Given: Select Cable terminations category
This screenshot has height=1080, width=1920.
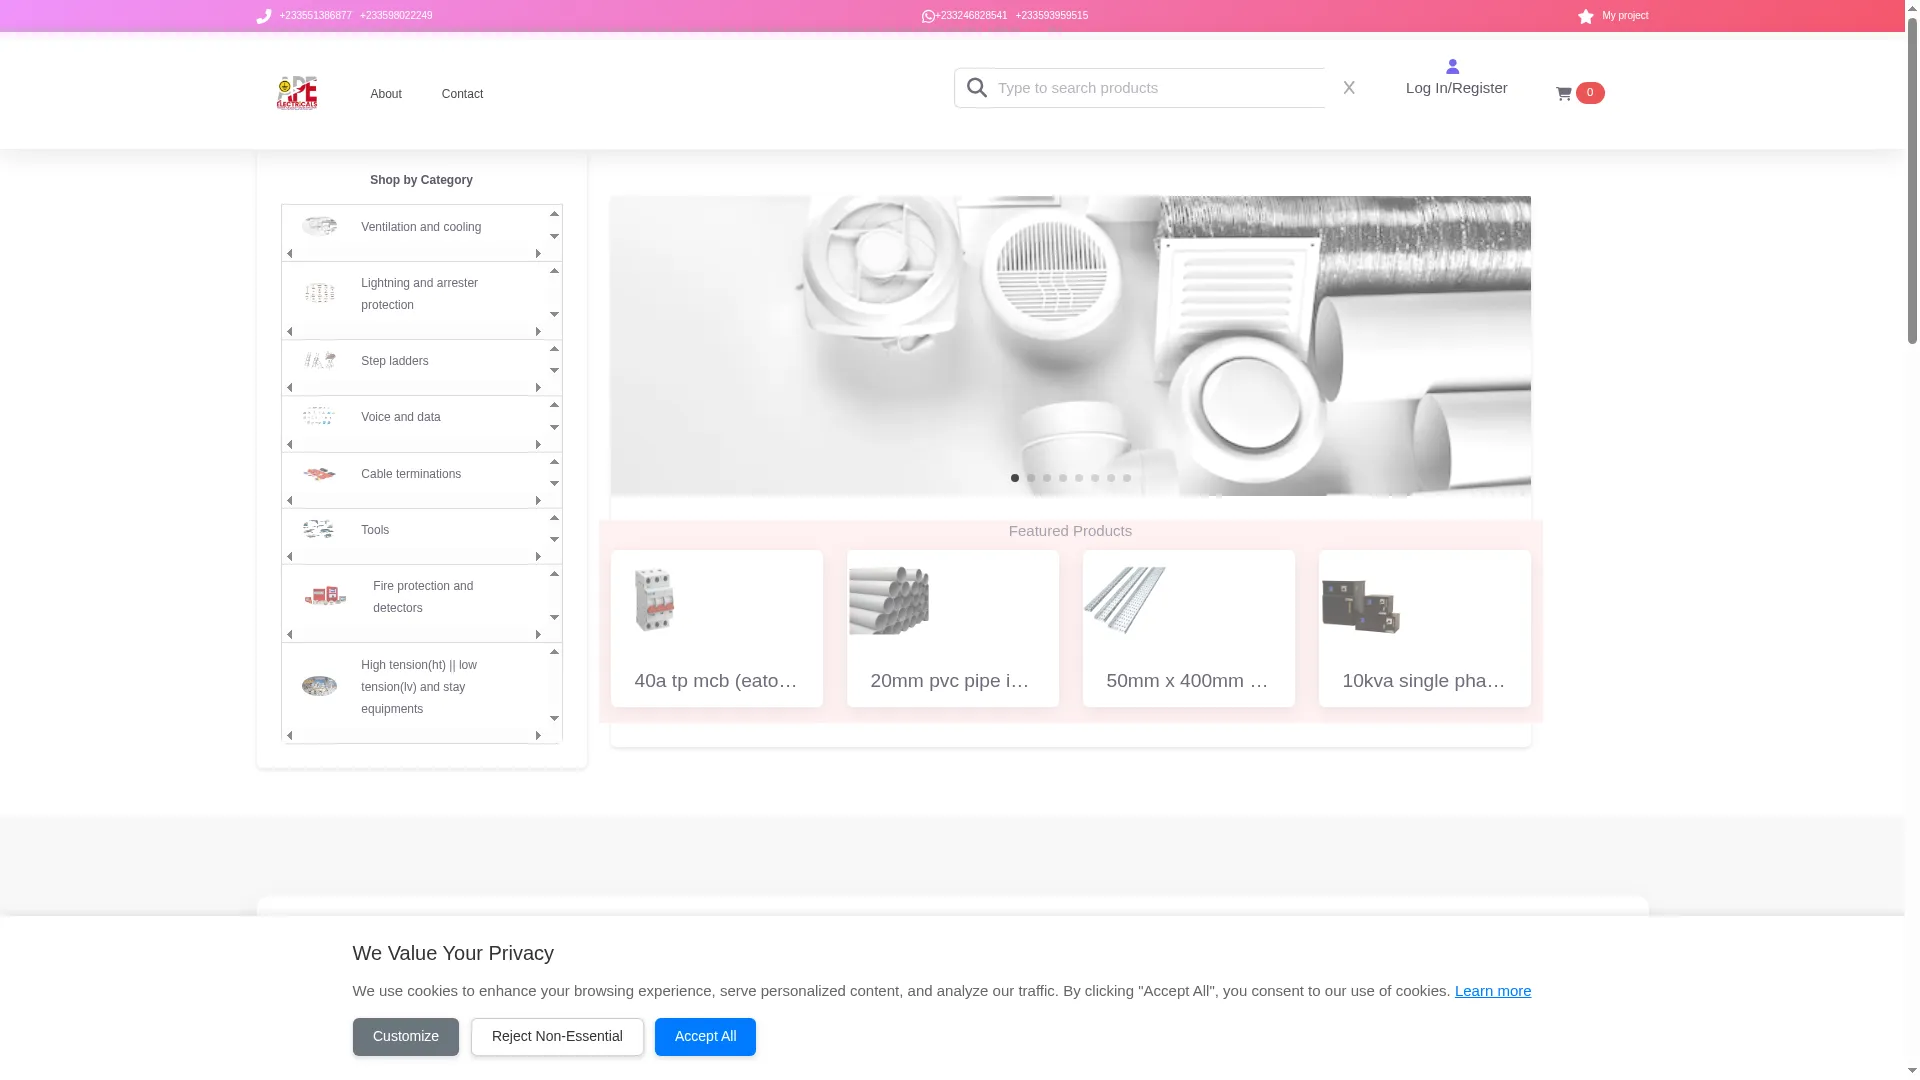Looking at the screenshot, I should (x=411, y=474).
